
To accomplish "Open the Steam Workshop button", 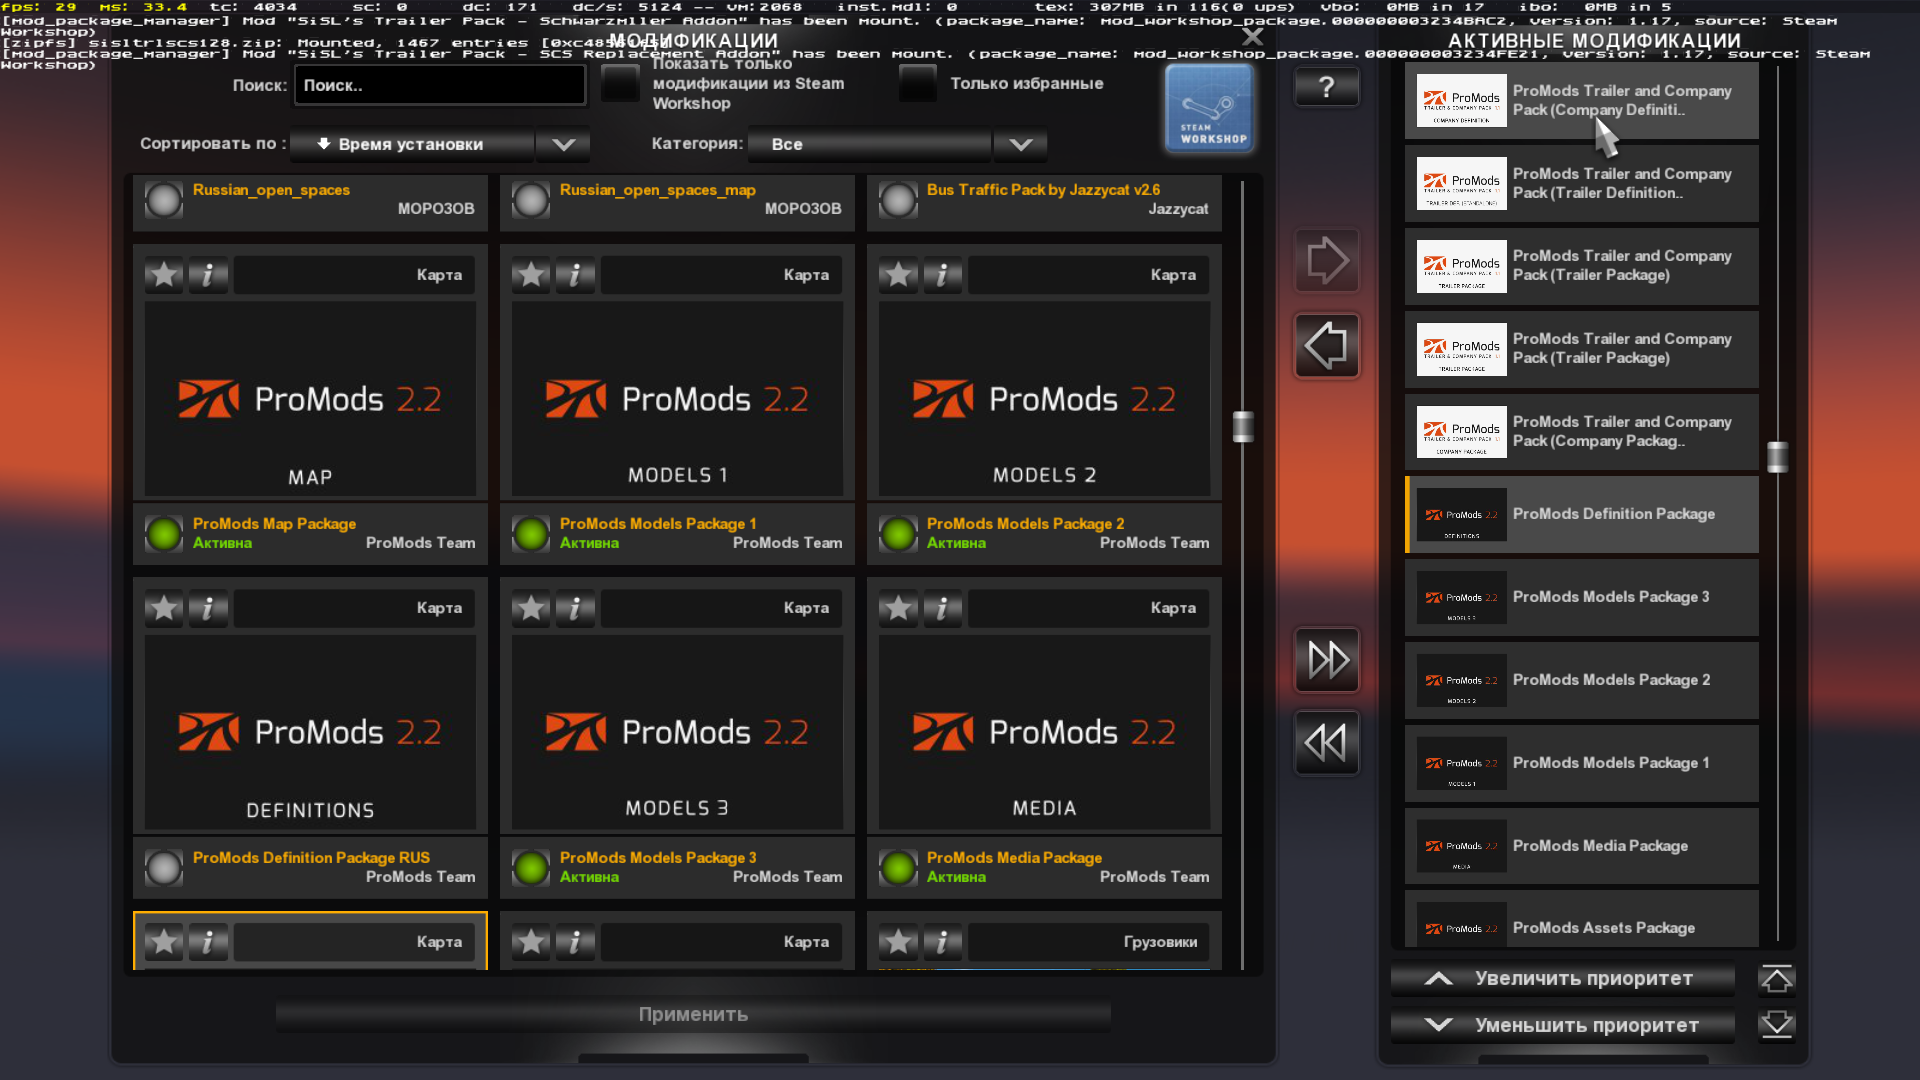I will click(1209, 109).
